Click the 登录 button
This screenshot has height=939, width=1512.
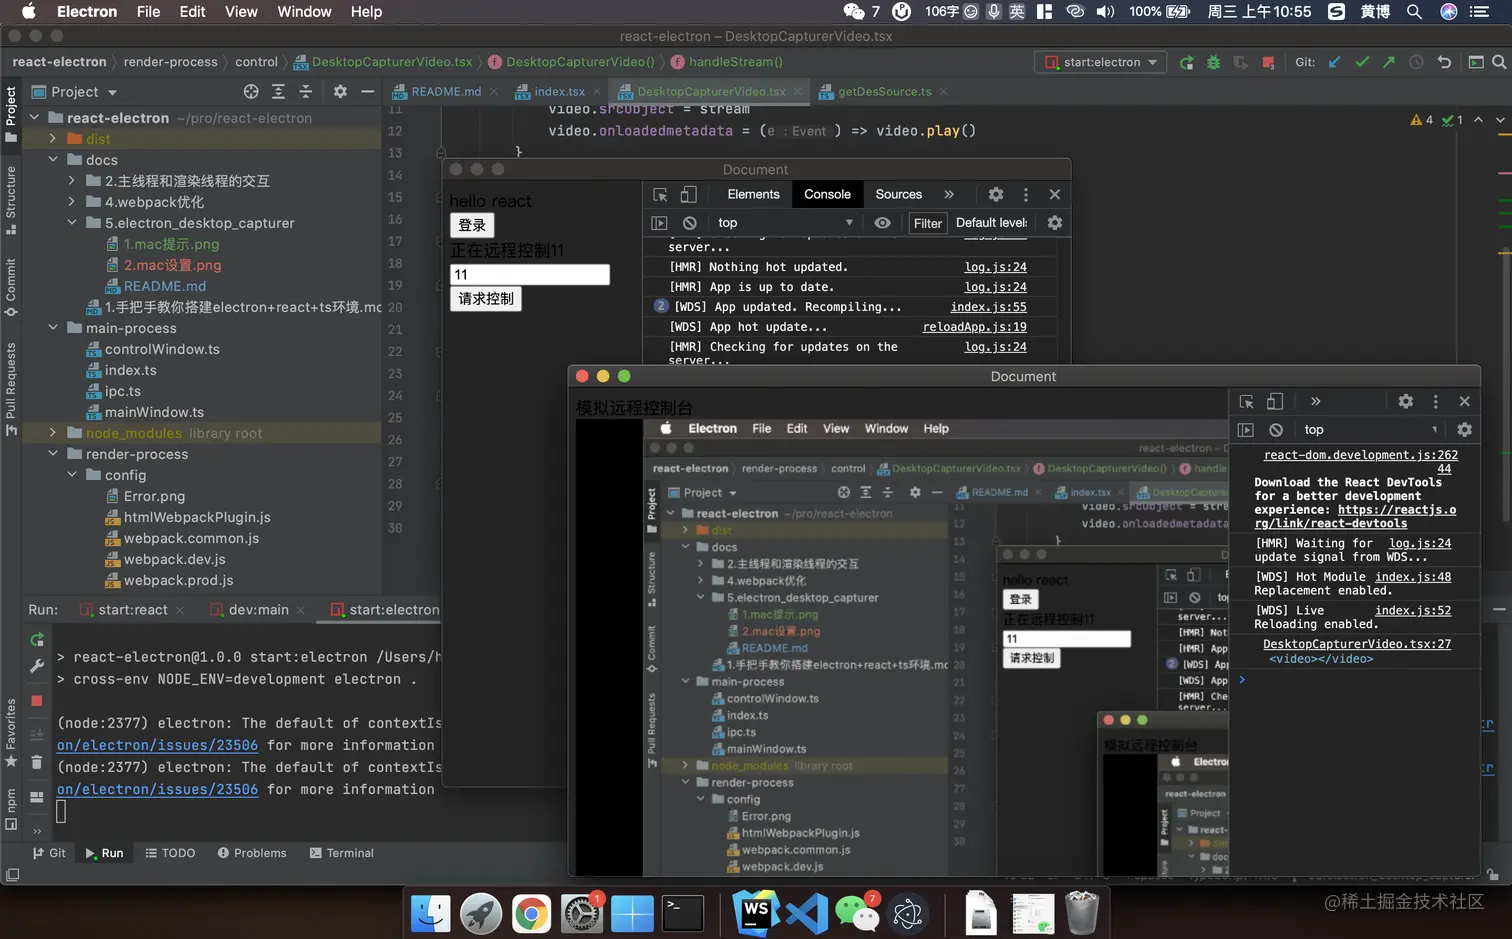point(472,225)
